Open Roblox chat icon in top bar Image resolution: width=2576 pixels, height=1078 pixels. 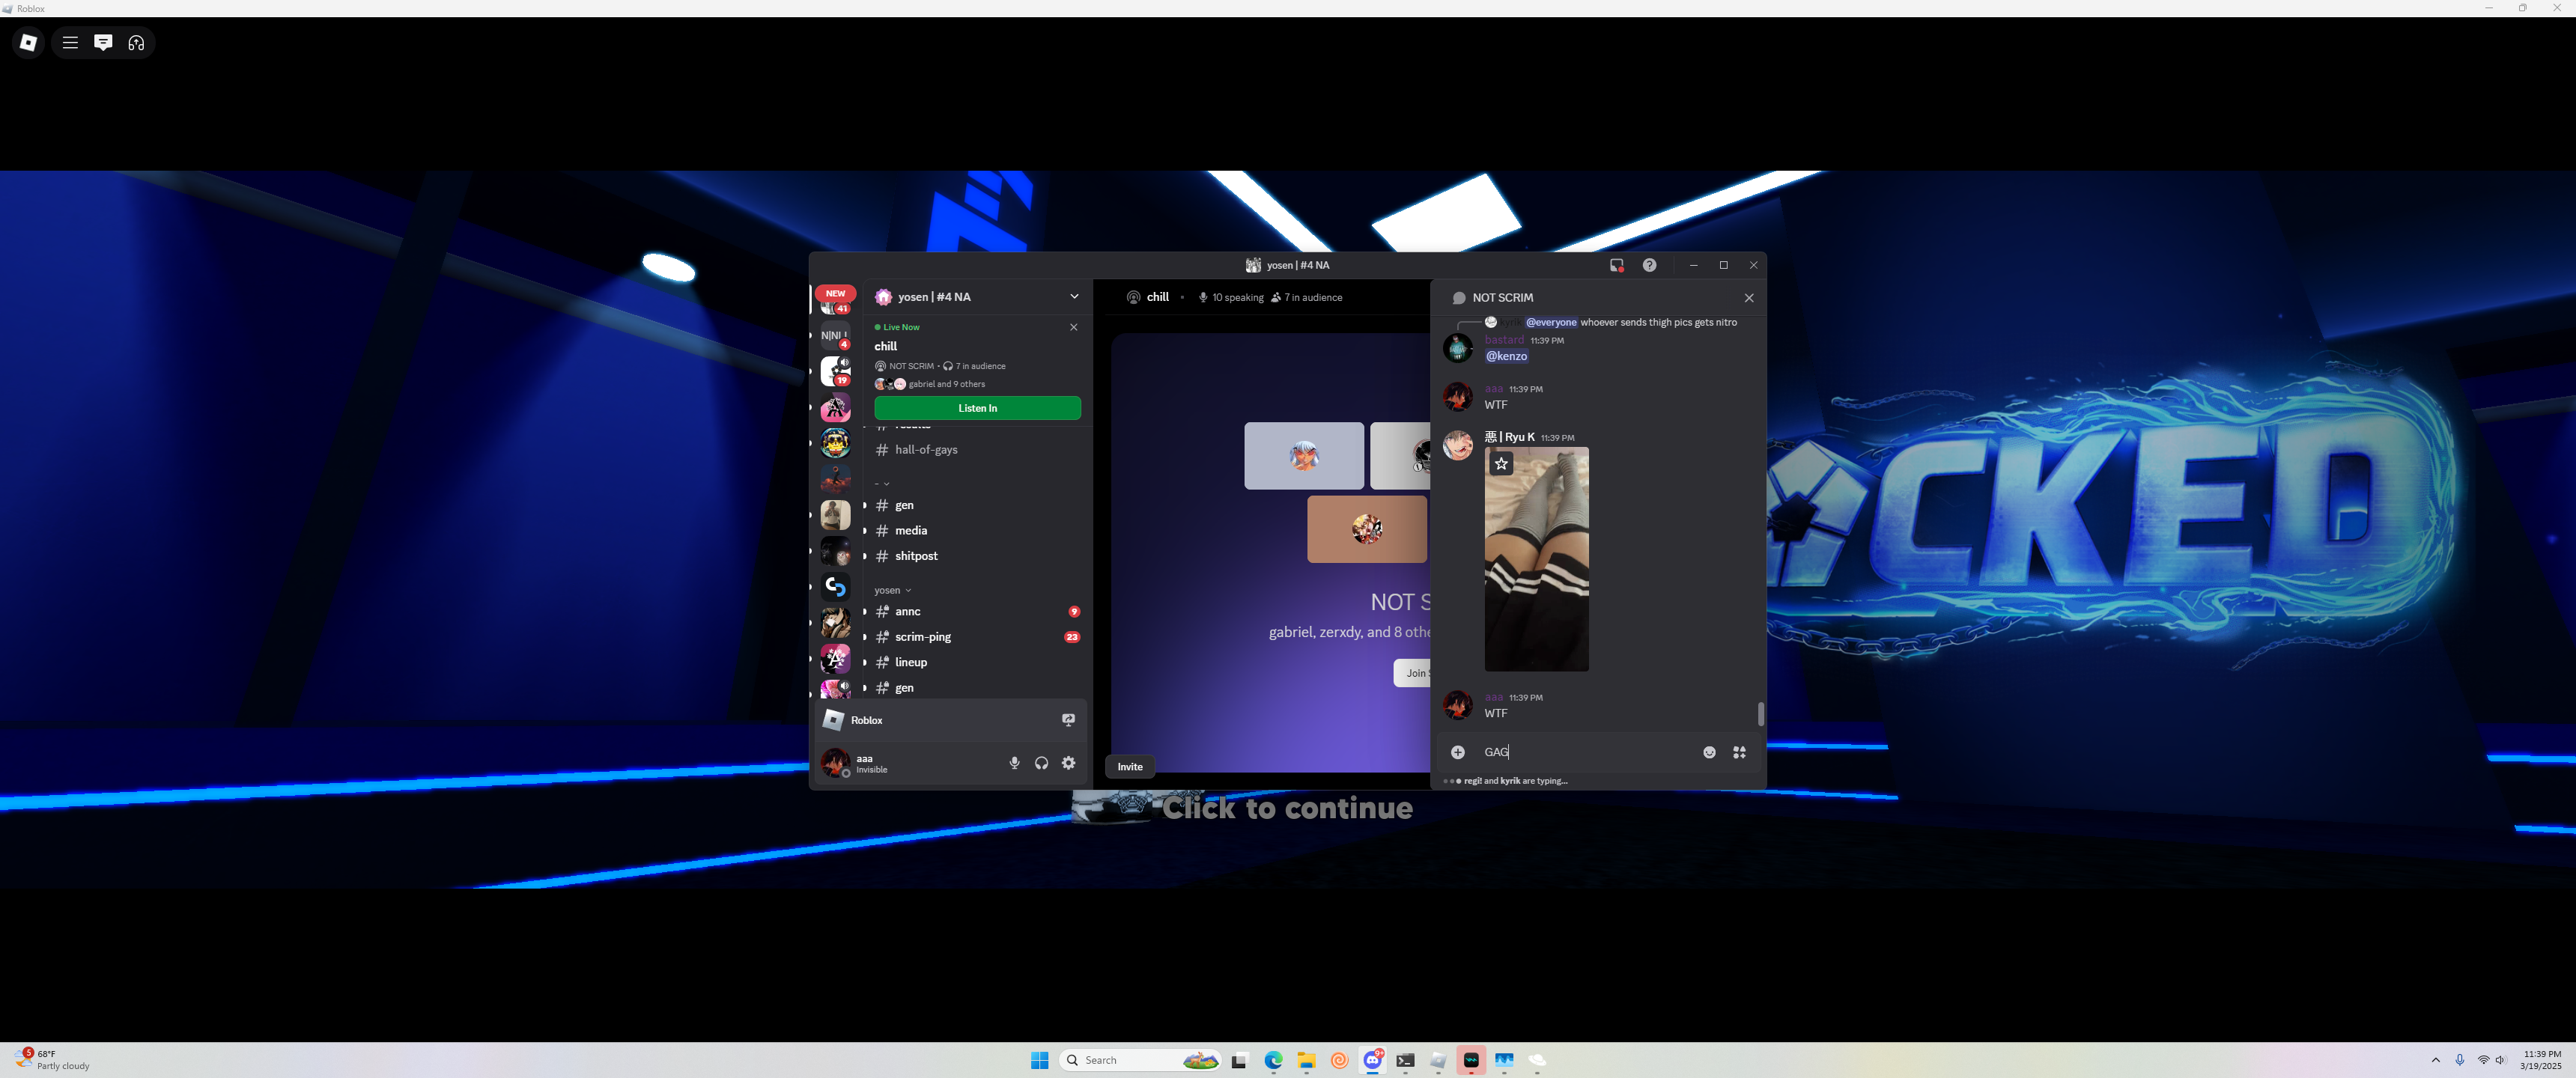point(103,43)
